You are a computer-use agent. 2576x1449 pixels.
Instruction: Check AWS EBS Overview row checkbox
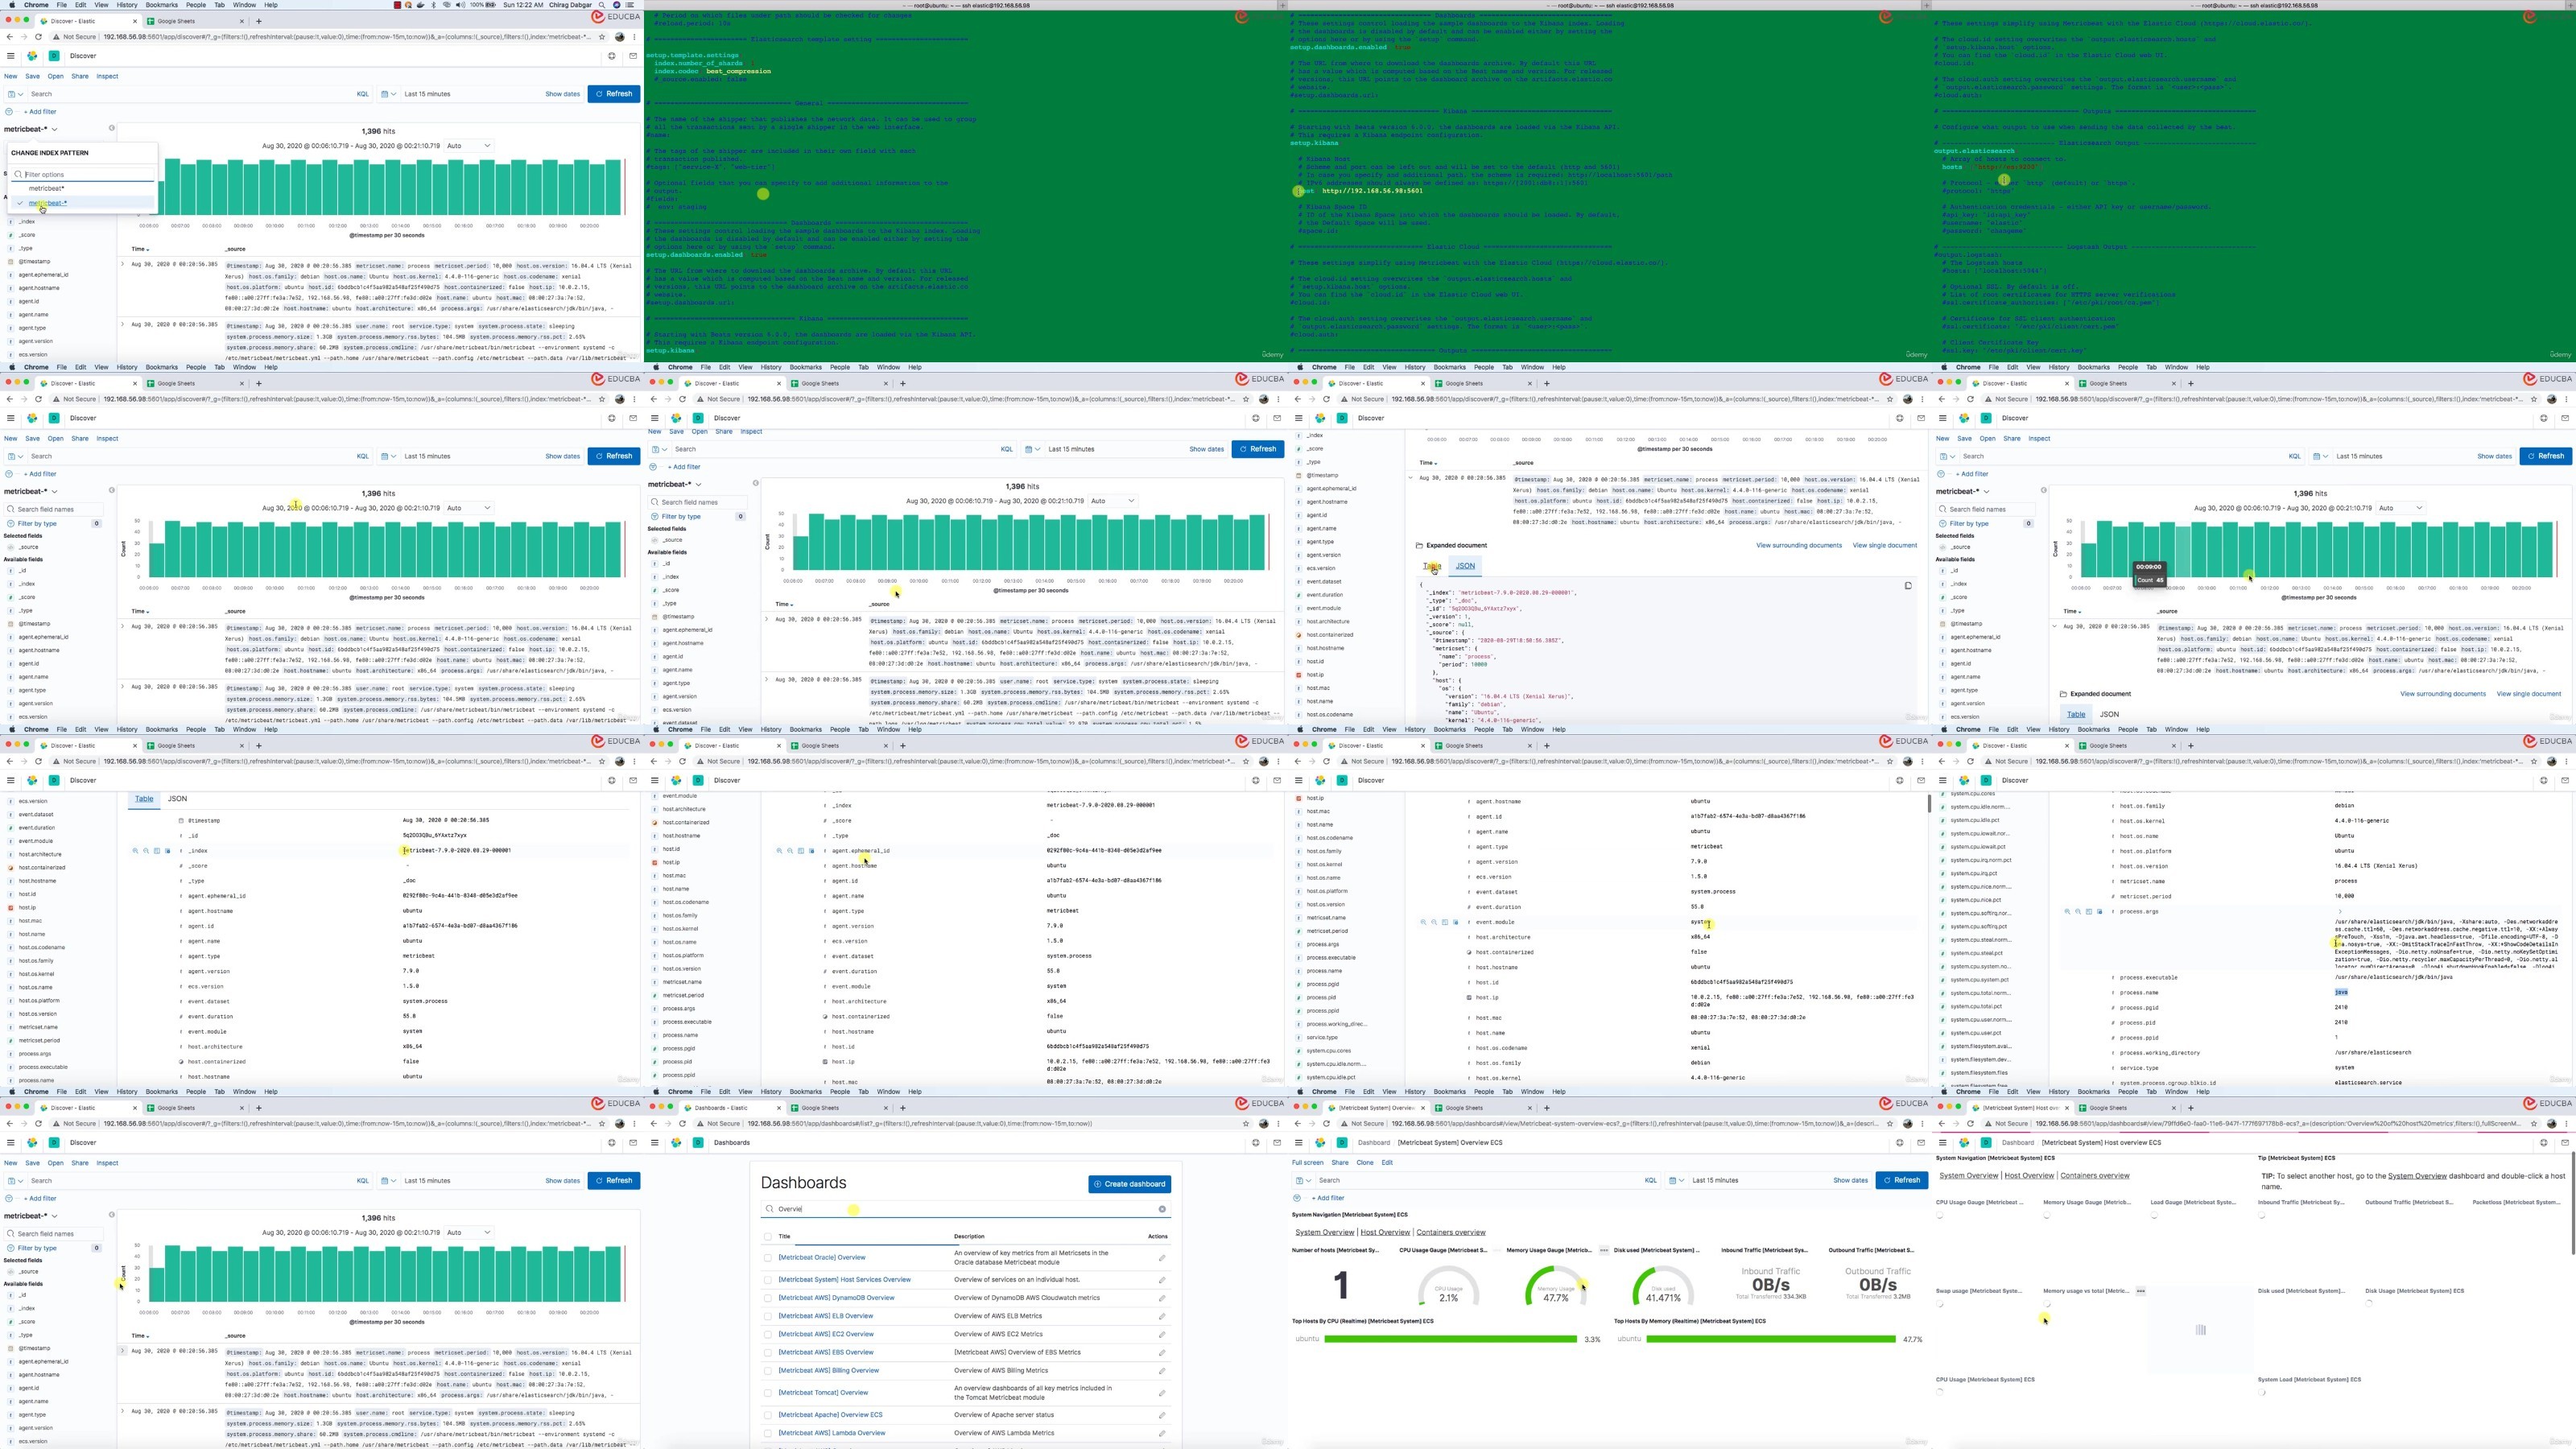click(x=768, y=1353)
